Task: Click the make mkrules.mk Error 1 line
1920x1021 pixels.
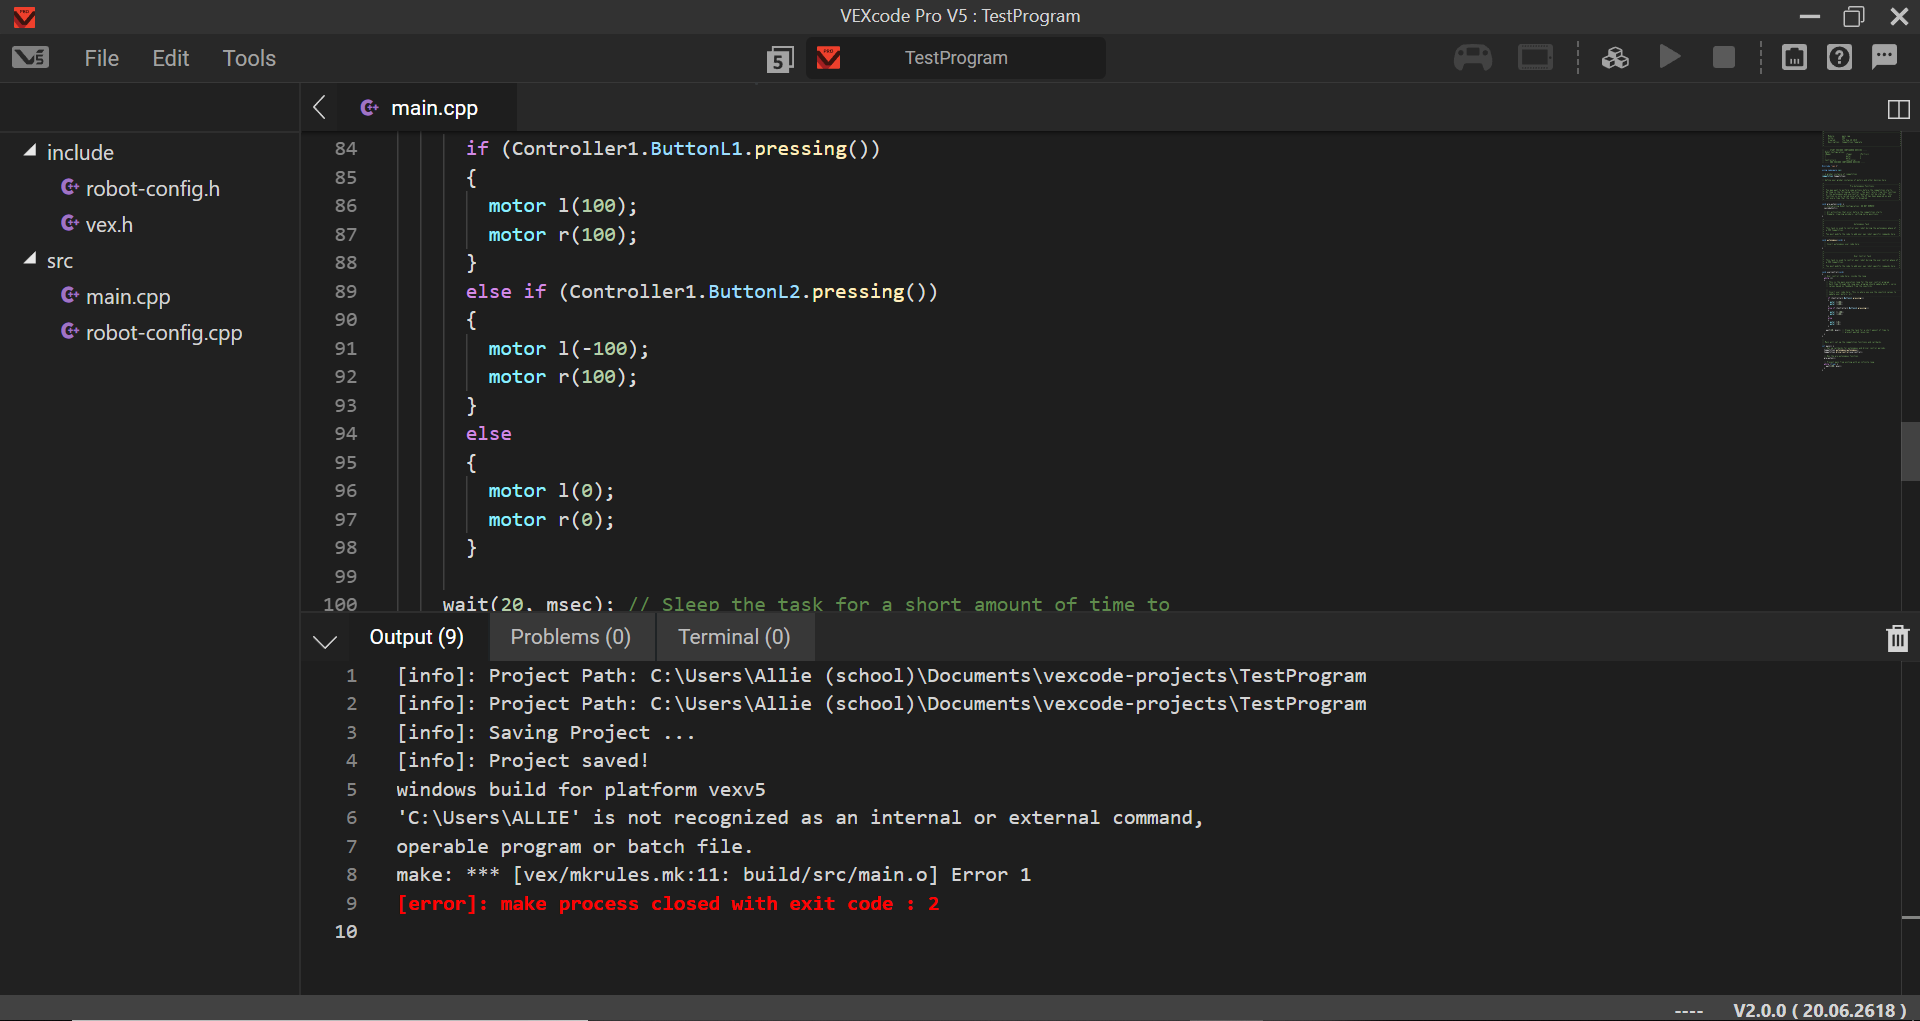Action: (713, 874)
